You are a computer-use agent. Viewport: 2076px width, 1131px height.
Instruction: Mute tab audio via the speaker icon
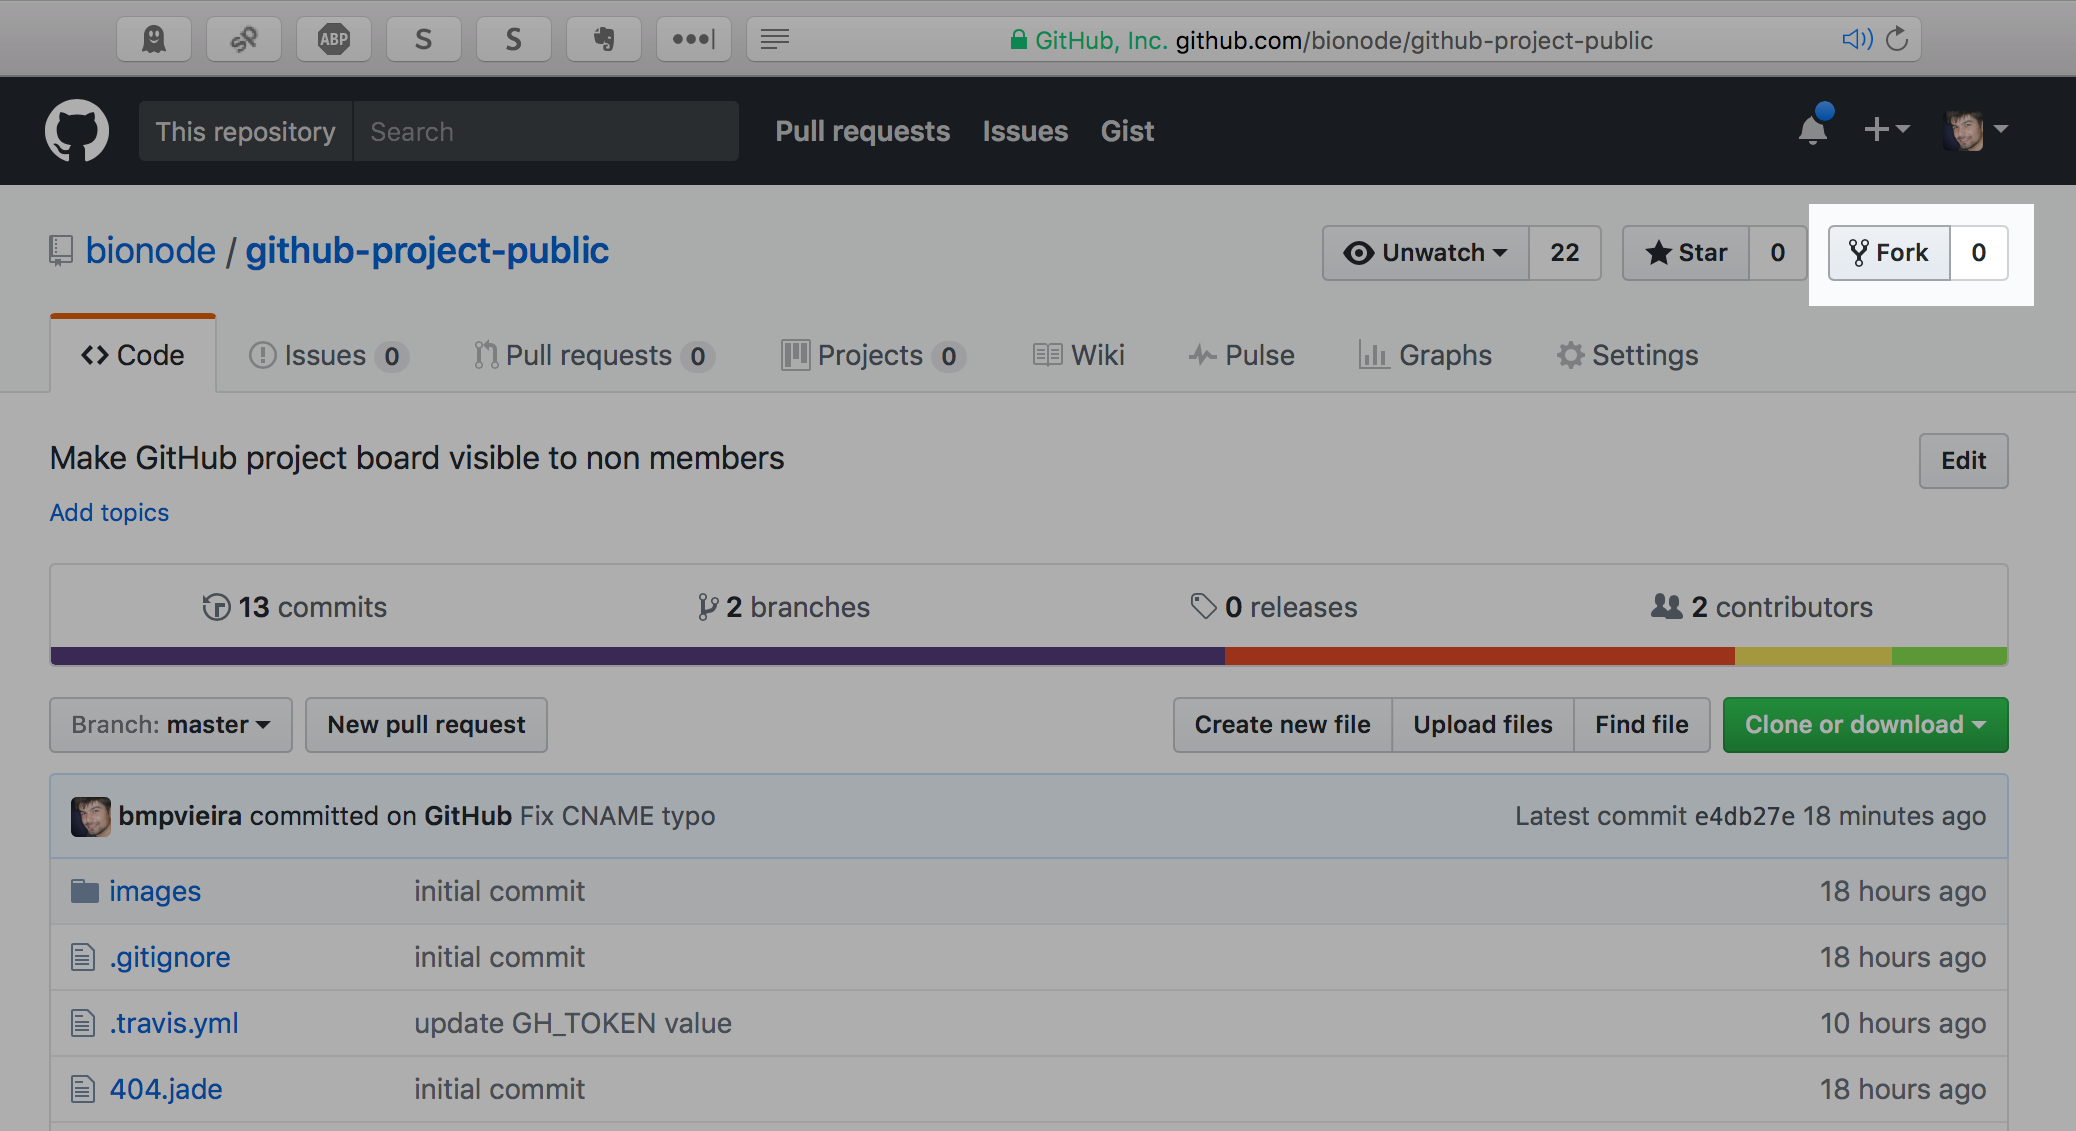1857,39
